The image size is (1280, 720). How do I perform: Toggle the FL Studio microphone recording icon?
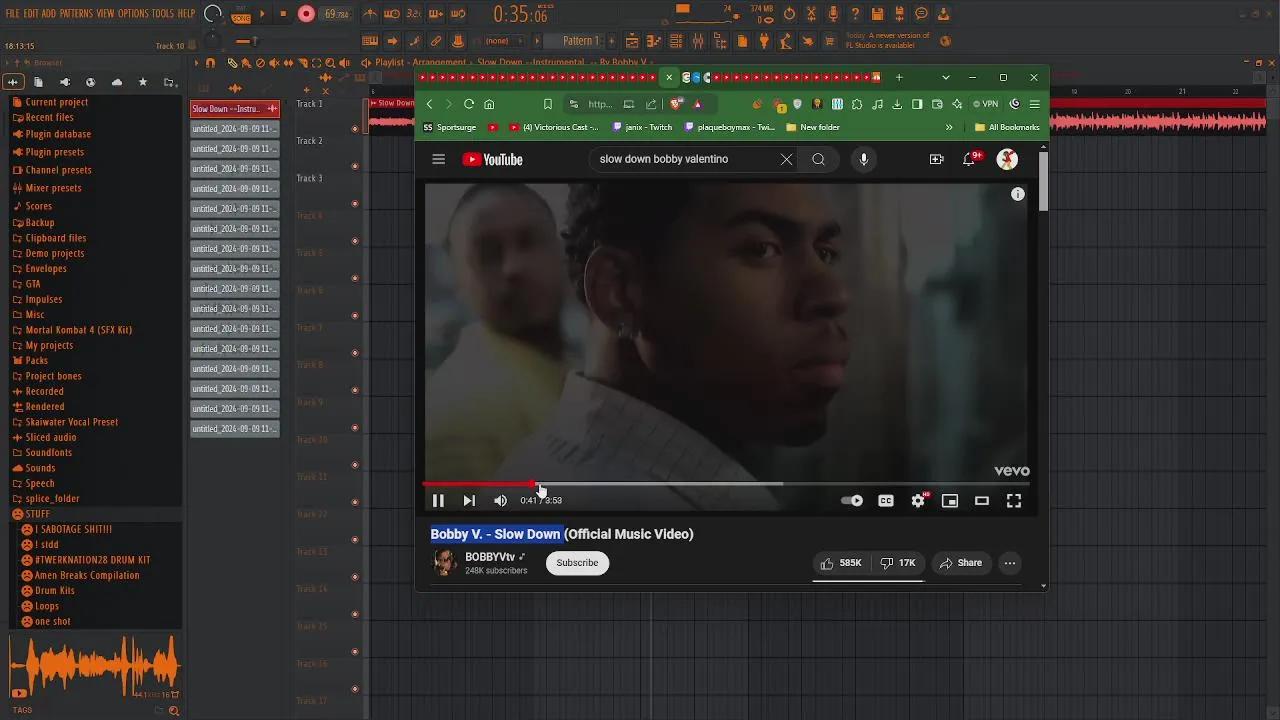[x=833, y=14]
